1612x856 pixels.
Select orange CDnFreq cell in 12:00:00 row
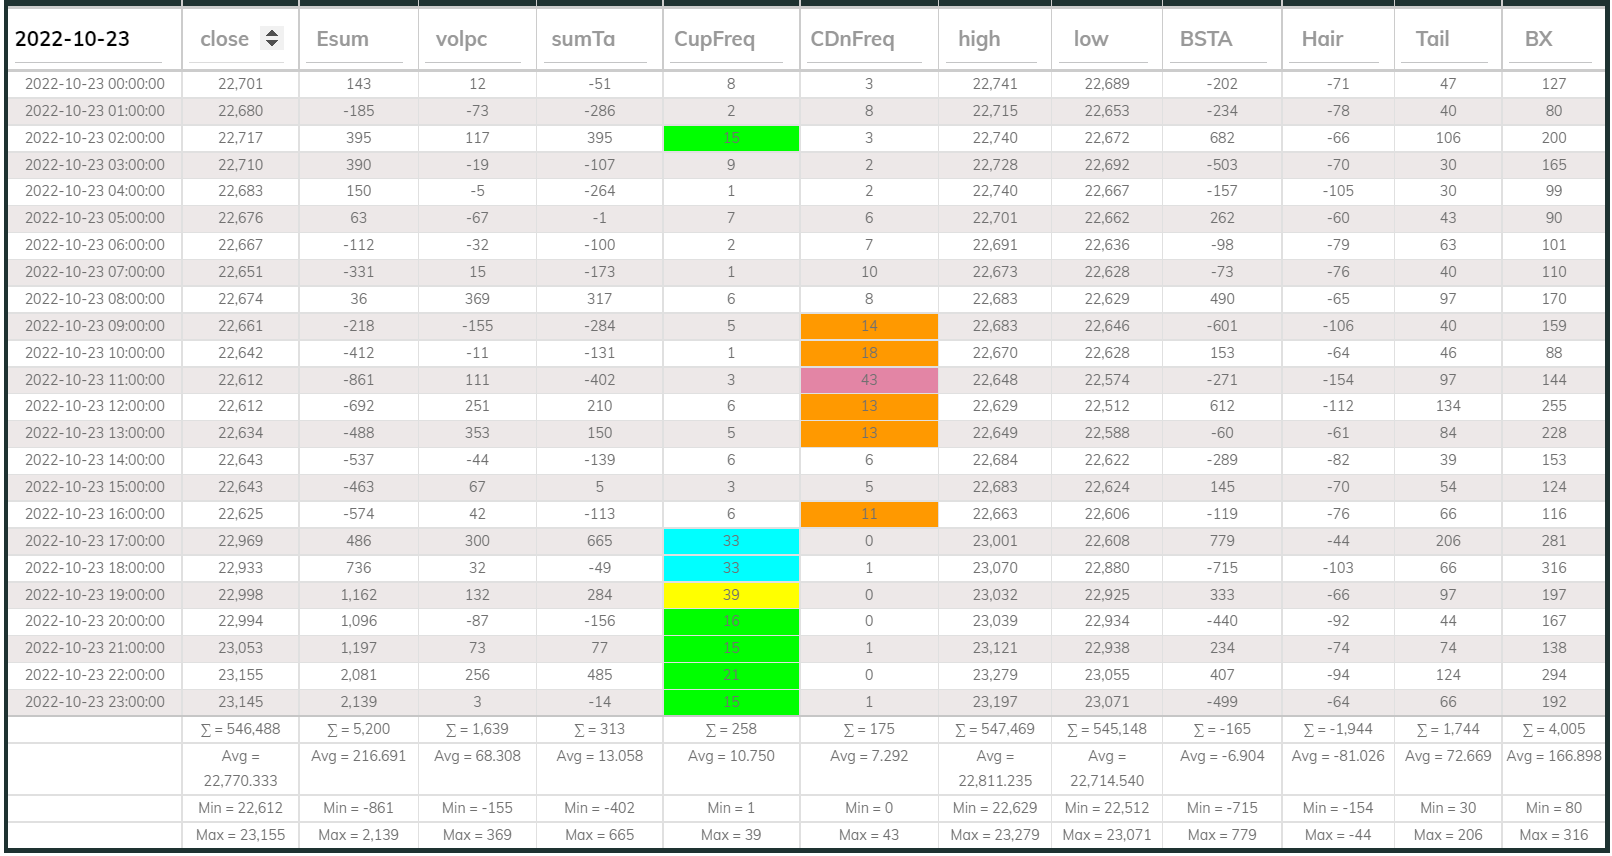click(x=869, y=406)
